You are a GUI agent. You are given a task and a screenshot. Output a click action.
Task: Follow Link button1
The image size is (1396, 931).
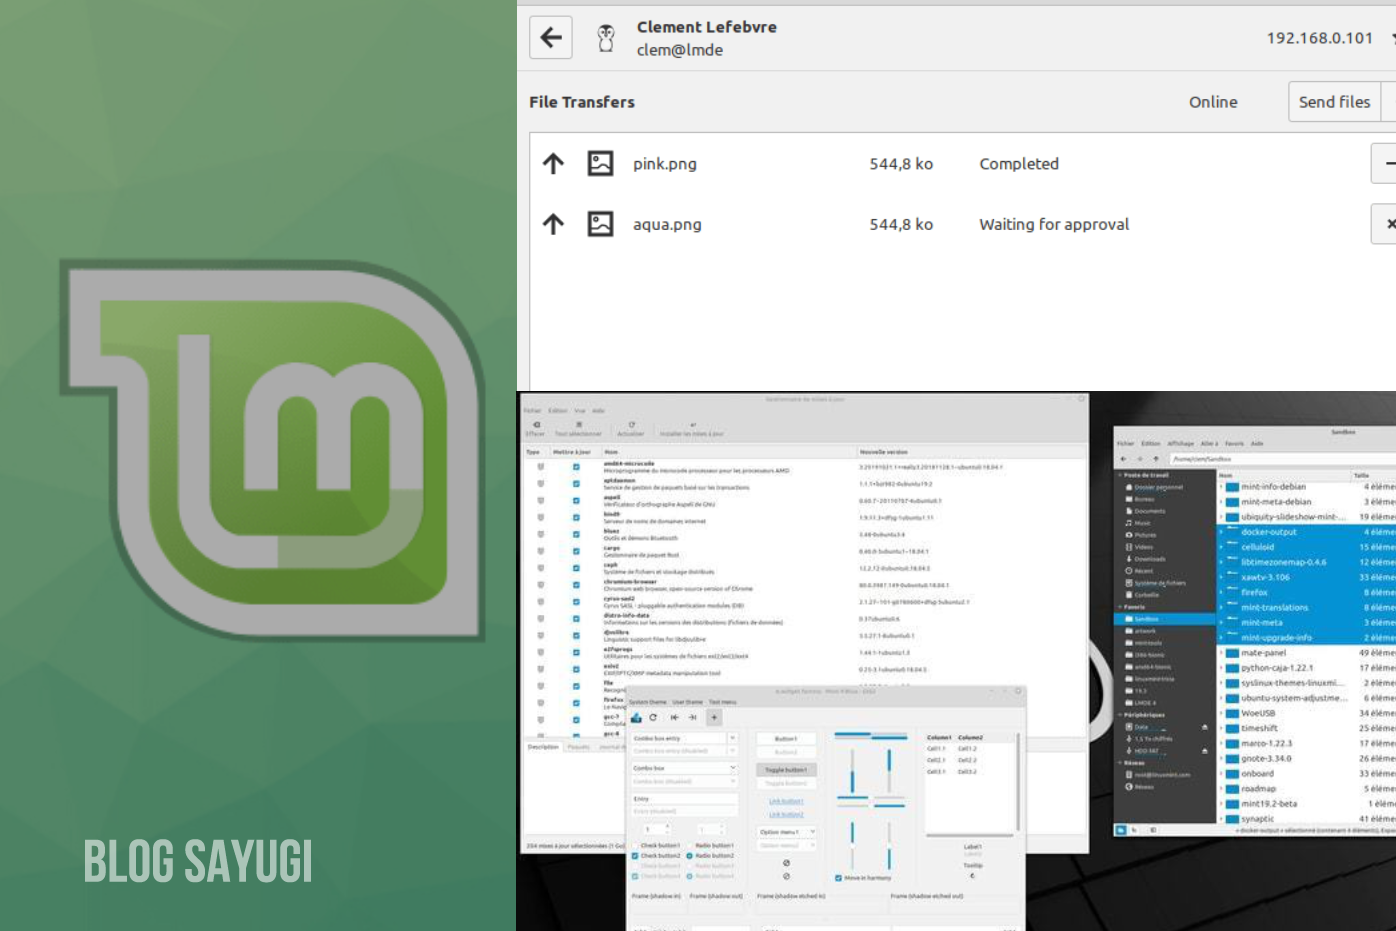pos(786,801)
